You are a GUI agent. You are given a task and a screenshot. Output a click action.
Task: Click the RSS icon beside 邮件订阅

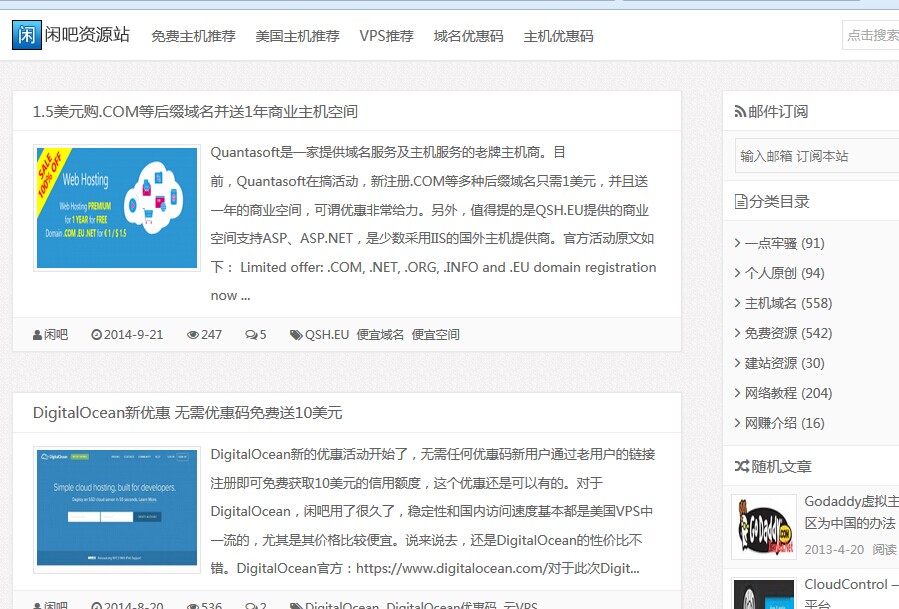740,111
